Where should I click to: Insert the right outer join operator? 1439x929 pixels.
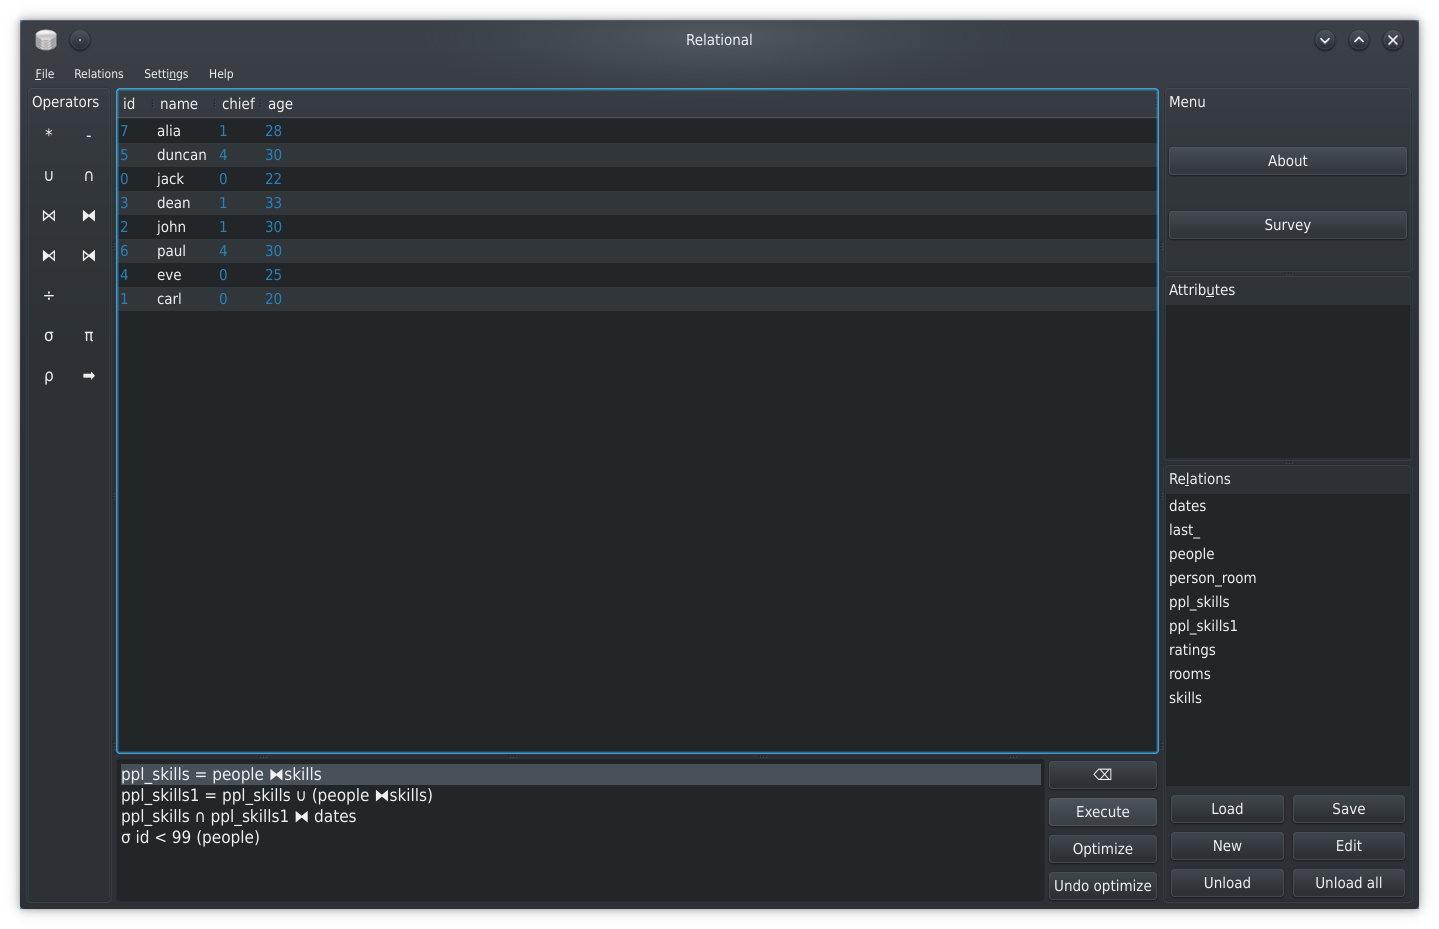pyautogui.click(x=89, y=255)
